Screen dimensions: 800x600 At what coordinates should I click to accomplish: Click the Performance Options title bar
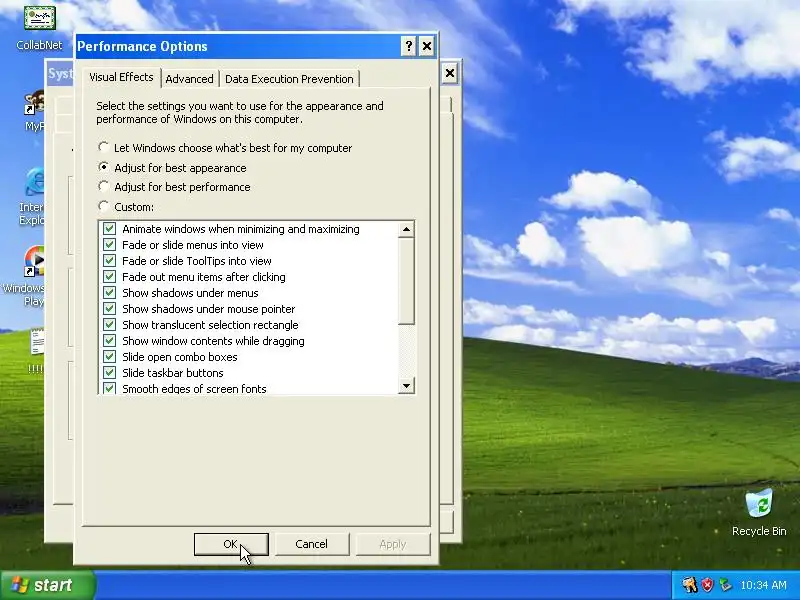pos(237,46)
